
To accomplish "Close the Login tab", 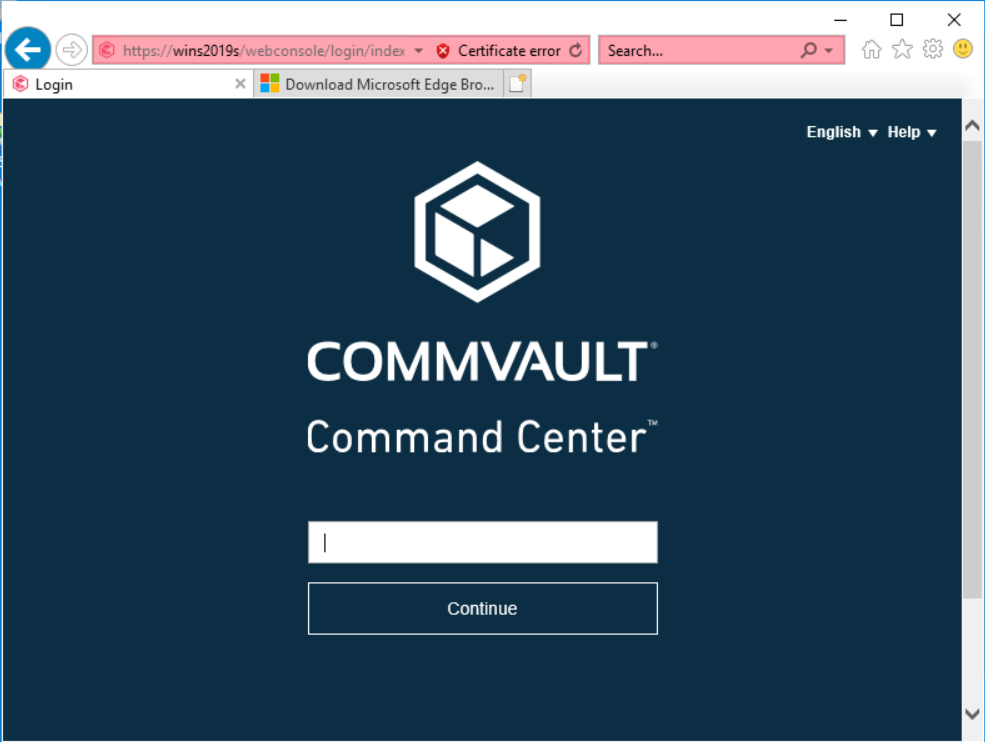I will coord(240,84).
